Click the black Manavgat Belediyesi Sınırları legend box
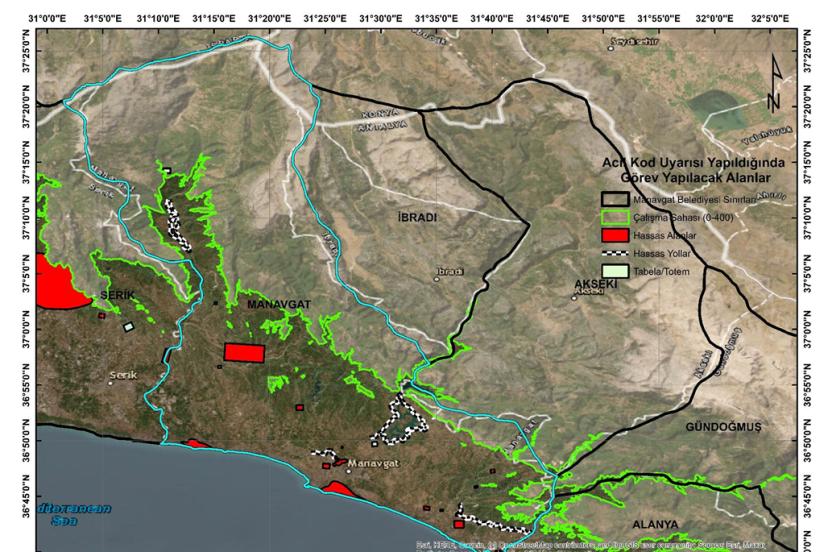The width and height of the screenshot is (828, 552). click(614, 199)
